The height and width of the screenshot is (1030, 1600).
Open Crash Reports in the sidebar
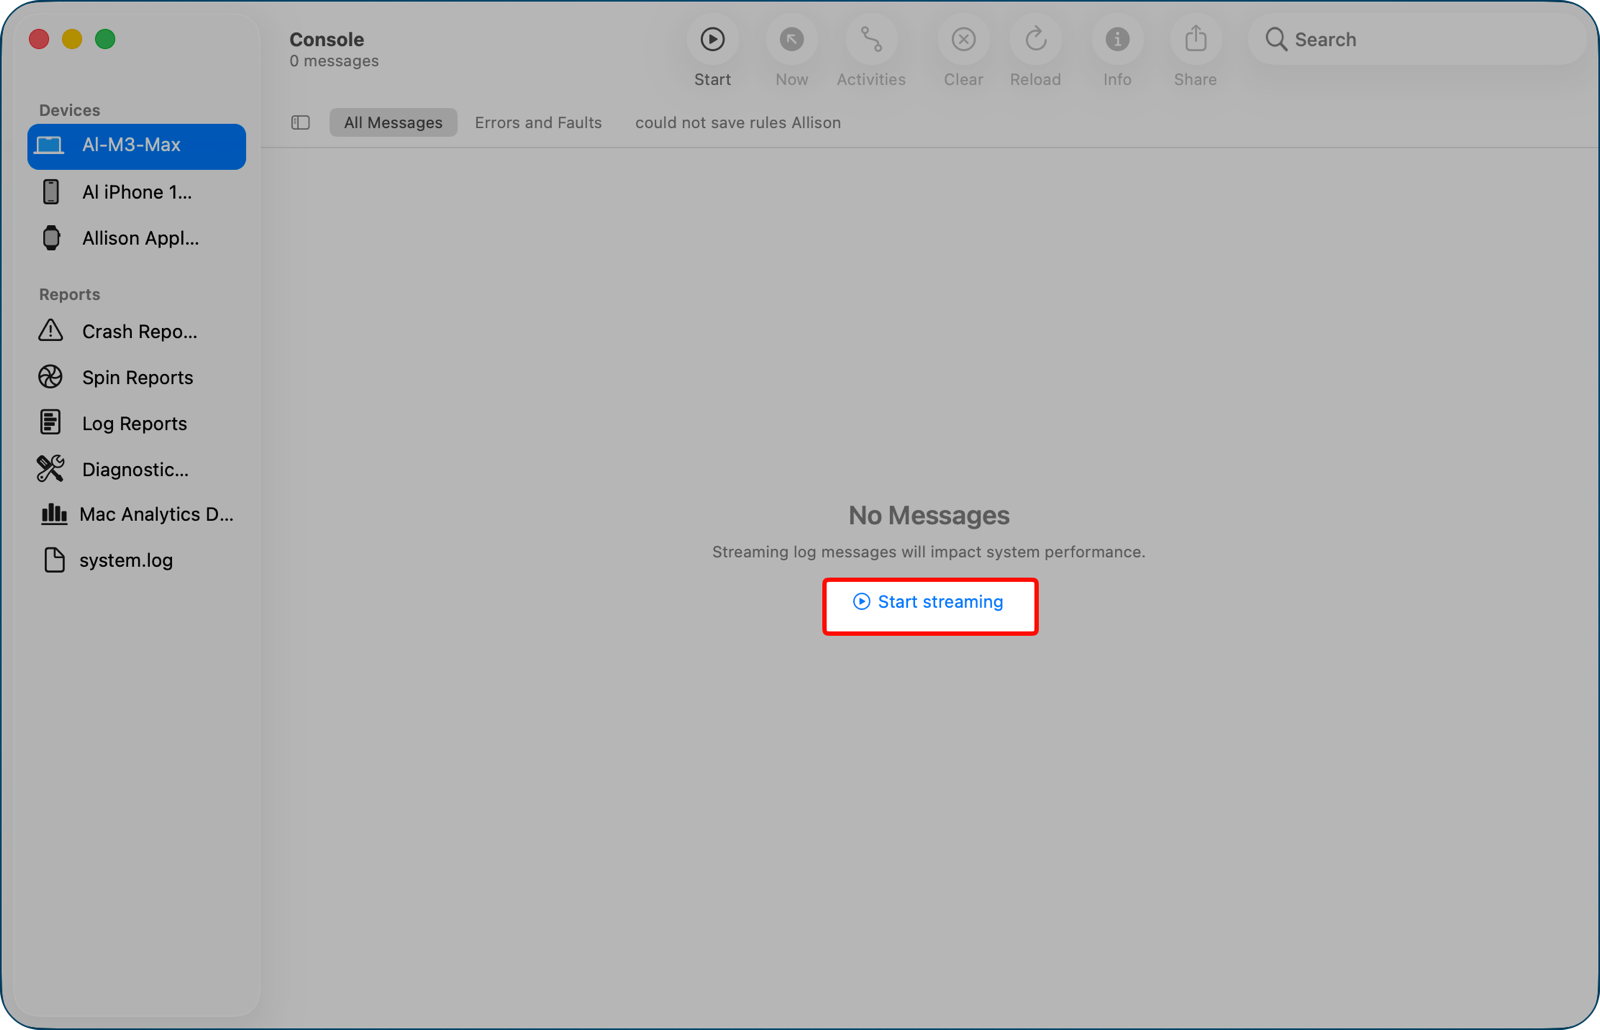(x=137, y=331)
